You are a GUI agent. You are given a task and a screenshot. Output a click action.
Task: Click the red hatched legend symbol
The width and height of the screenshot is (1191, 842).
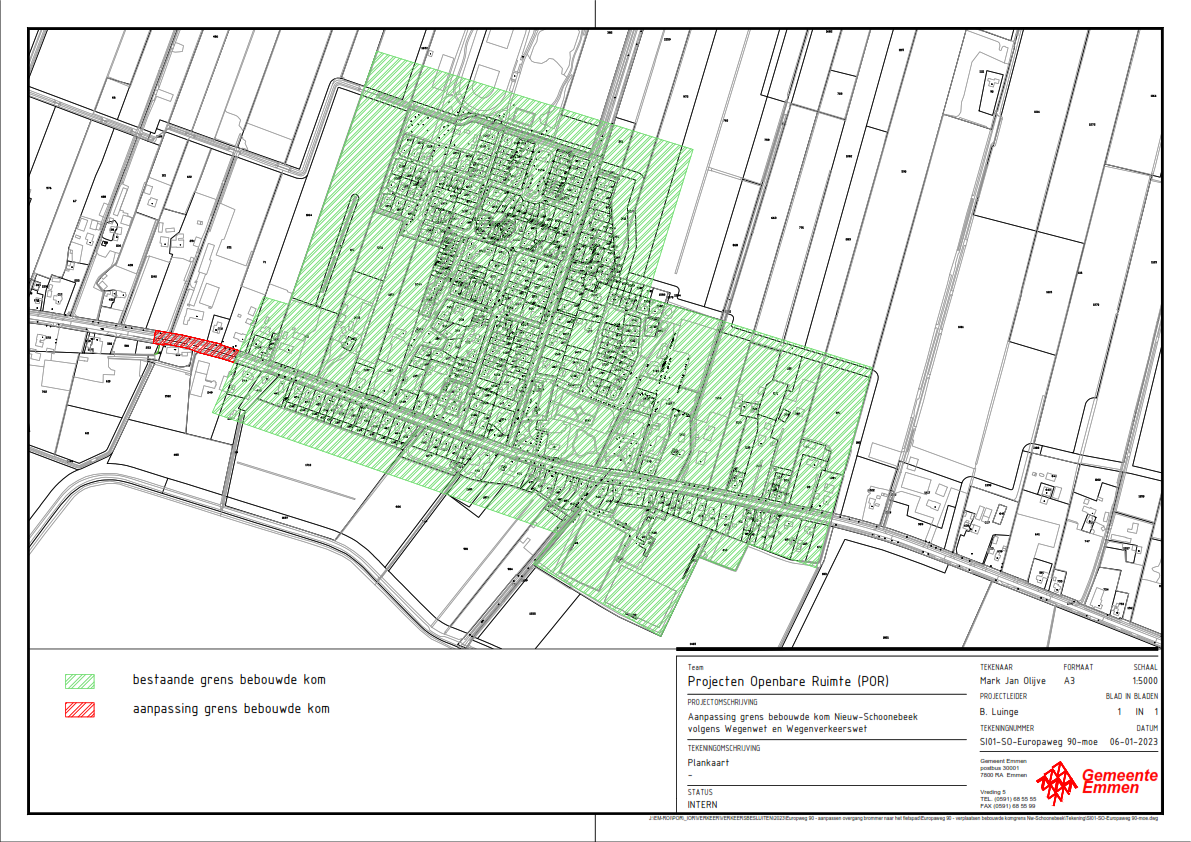pos(80,710)
